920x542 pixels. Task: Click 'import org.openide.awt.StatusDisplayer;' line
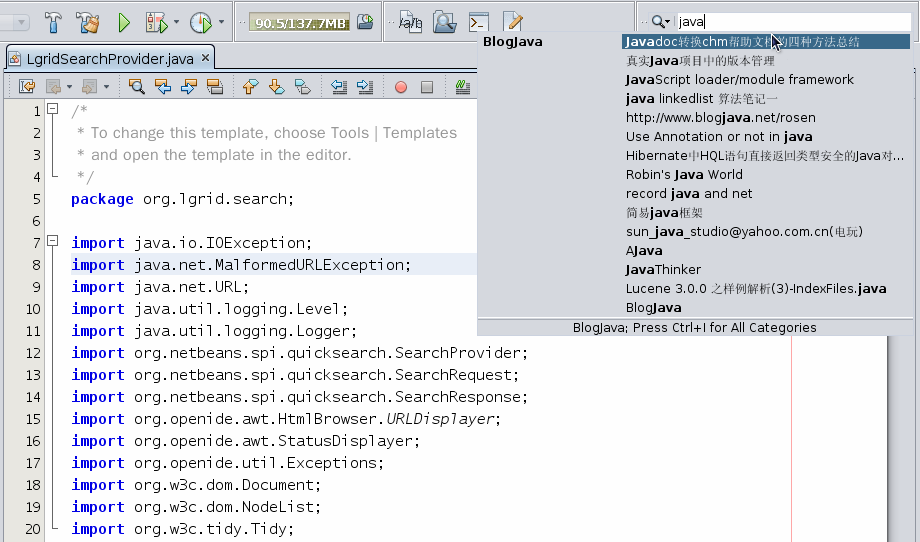coord(246,441)
